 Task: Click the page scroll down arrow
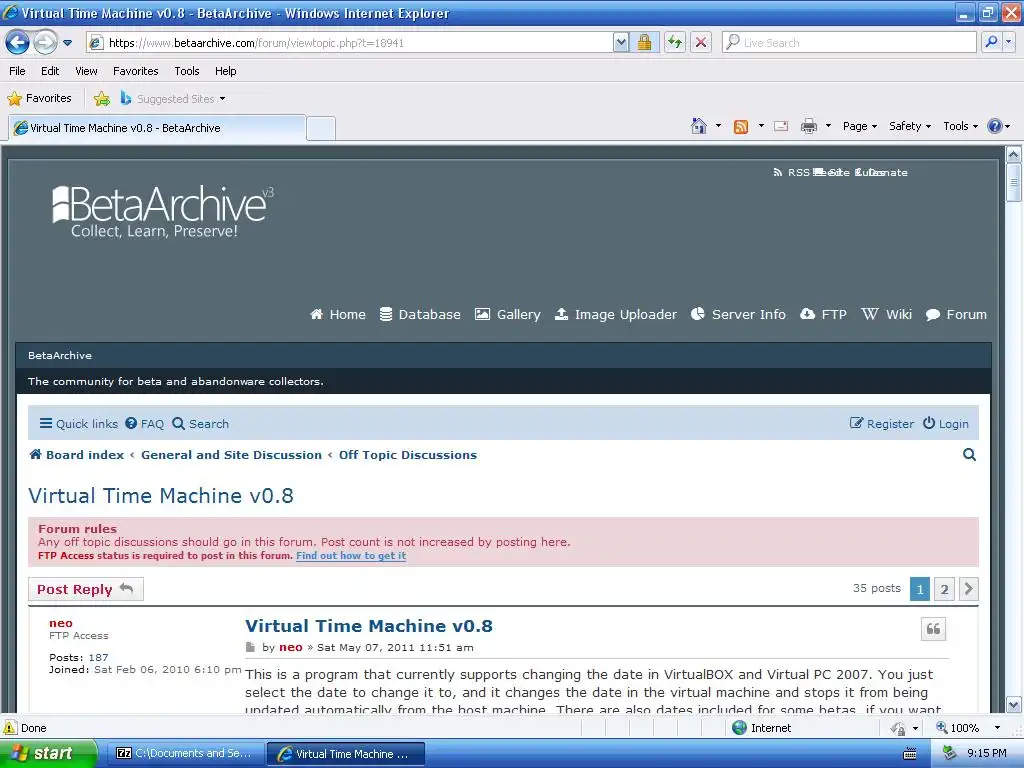pos(1014,705)
